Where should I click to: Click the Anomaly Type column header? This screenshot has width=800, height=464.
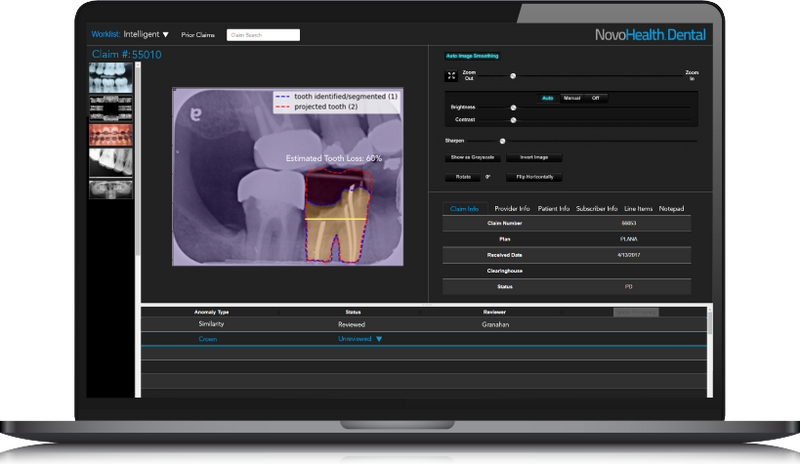(211, 312)
